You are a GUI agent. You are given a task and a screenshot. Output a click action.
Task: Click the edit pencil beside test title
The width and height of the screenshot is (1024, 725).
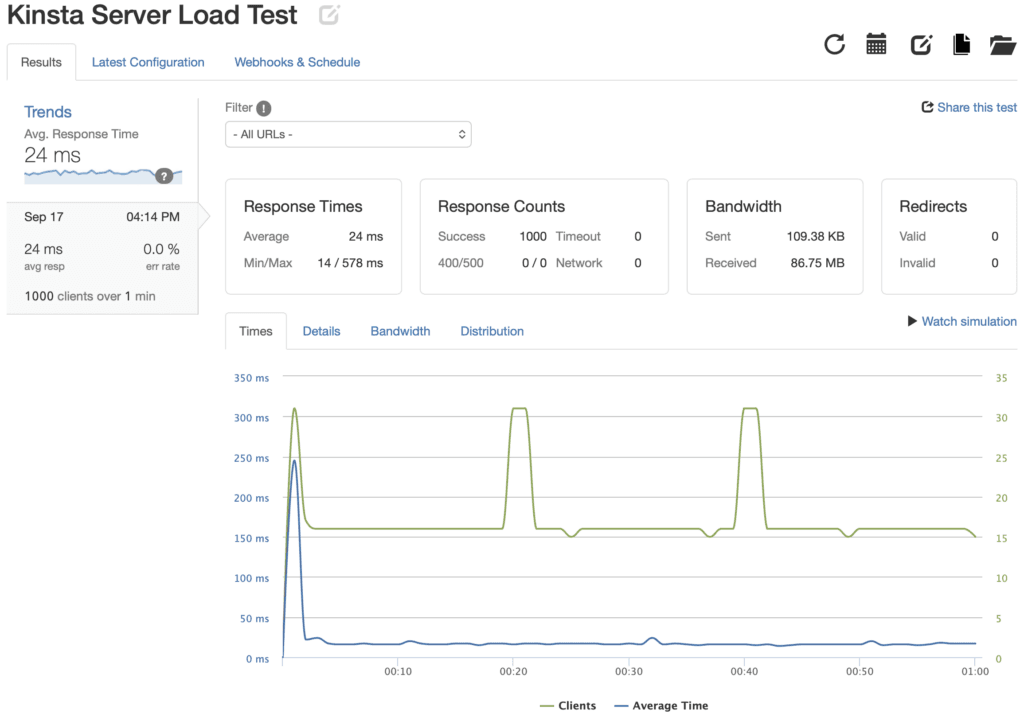(x=329, y=14)
